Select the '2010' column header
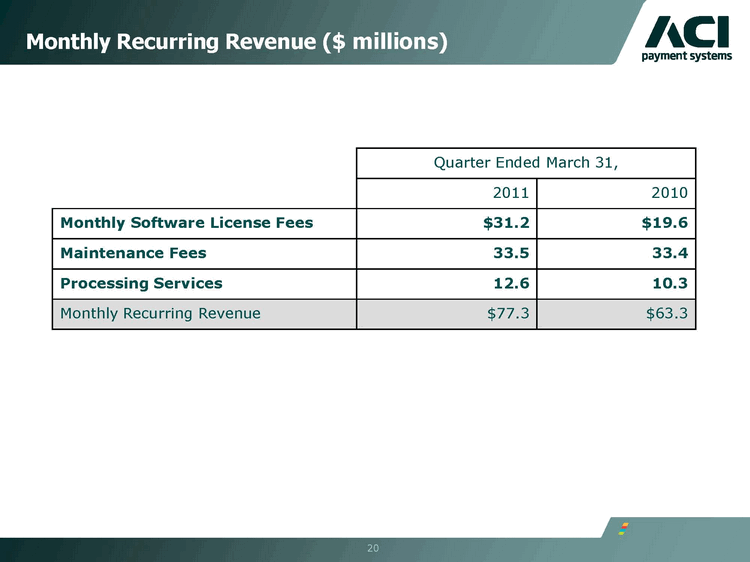The height and width of the screenshot is (562, 750). pos(617,193)
